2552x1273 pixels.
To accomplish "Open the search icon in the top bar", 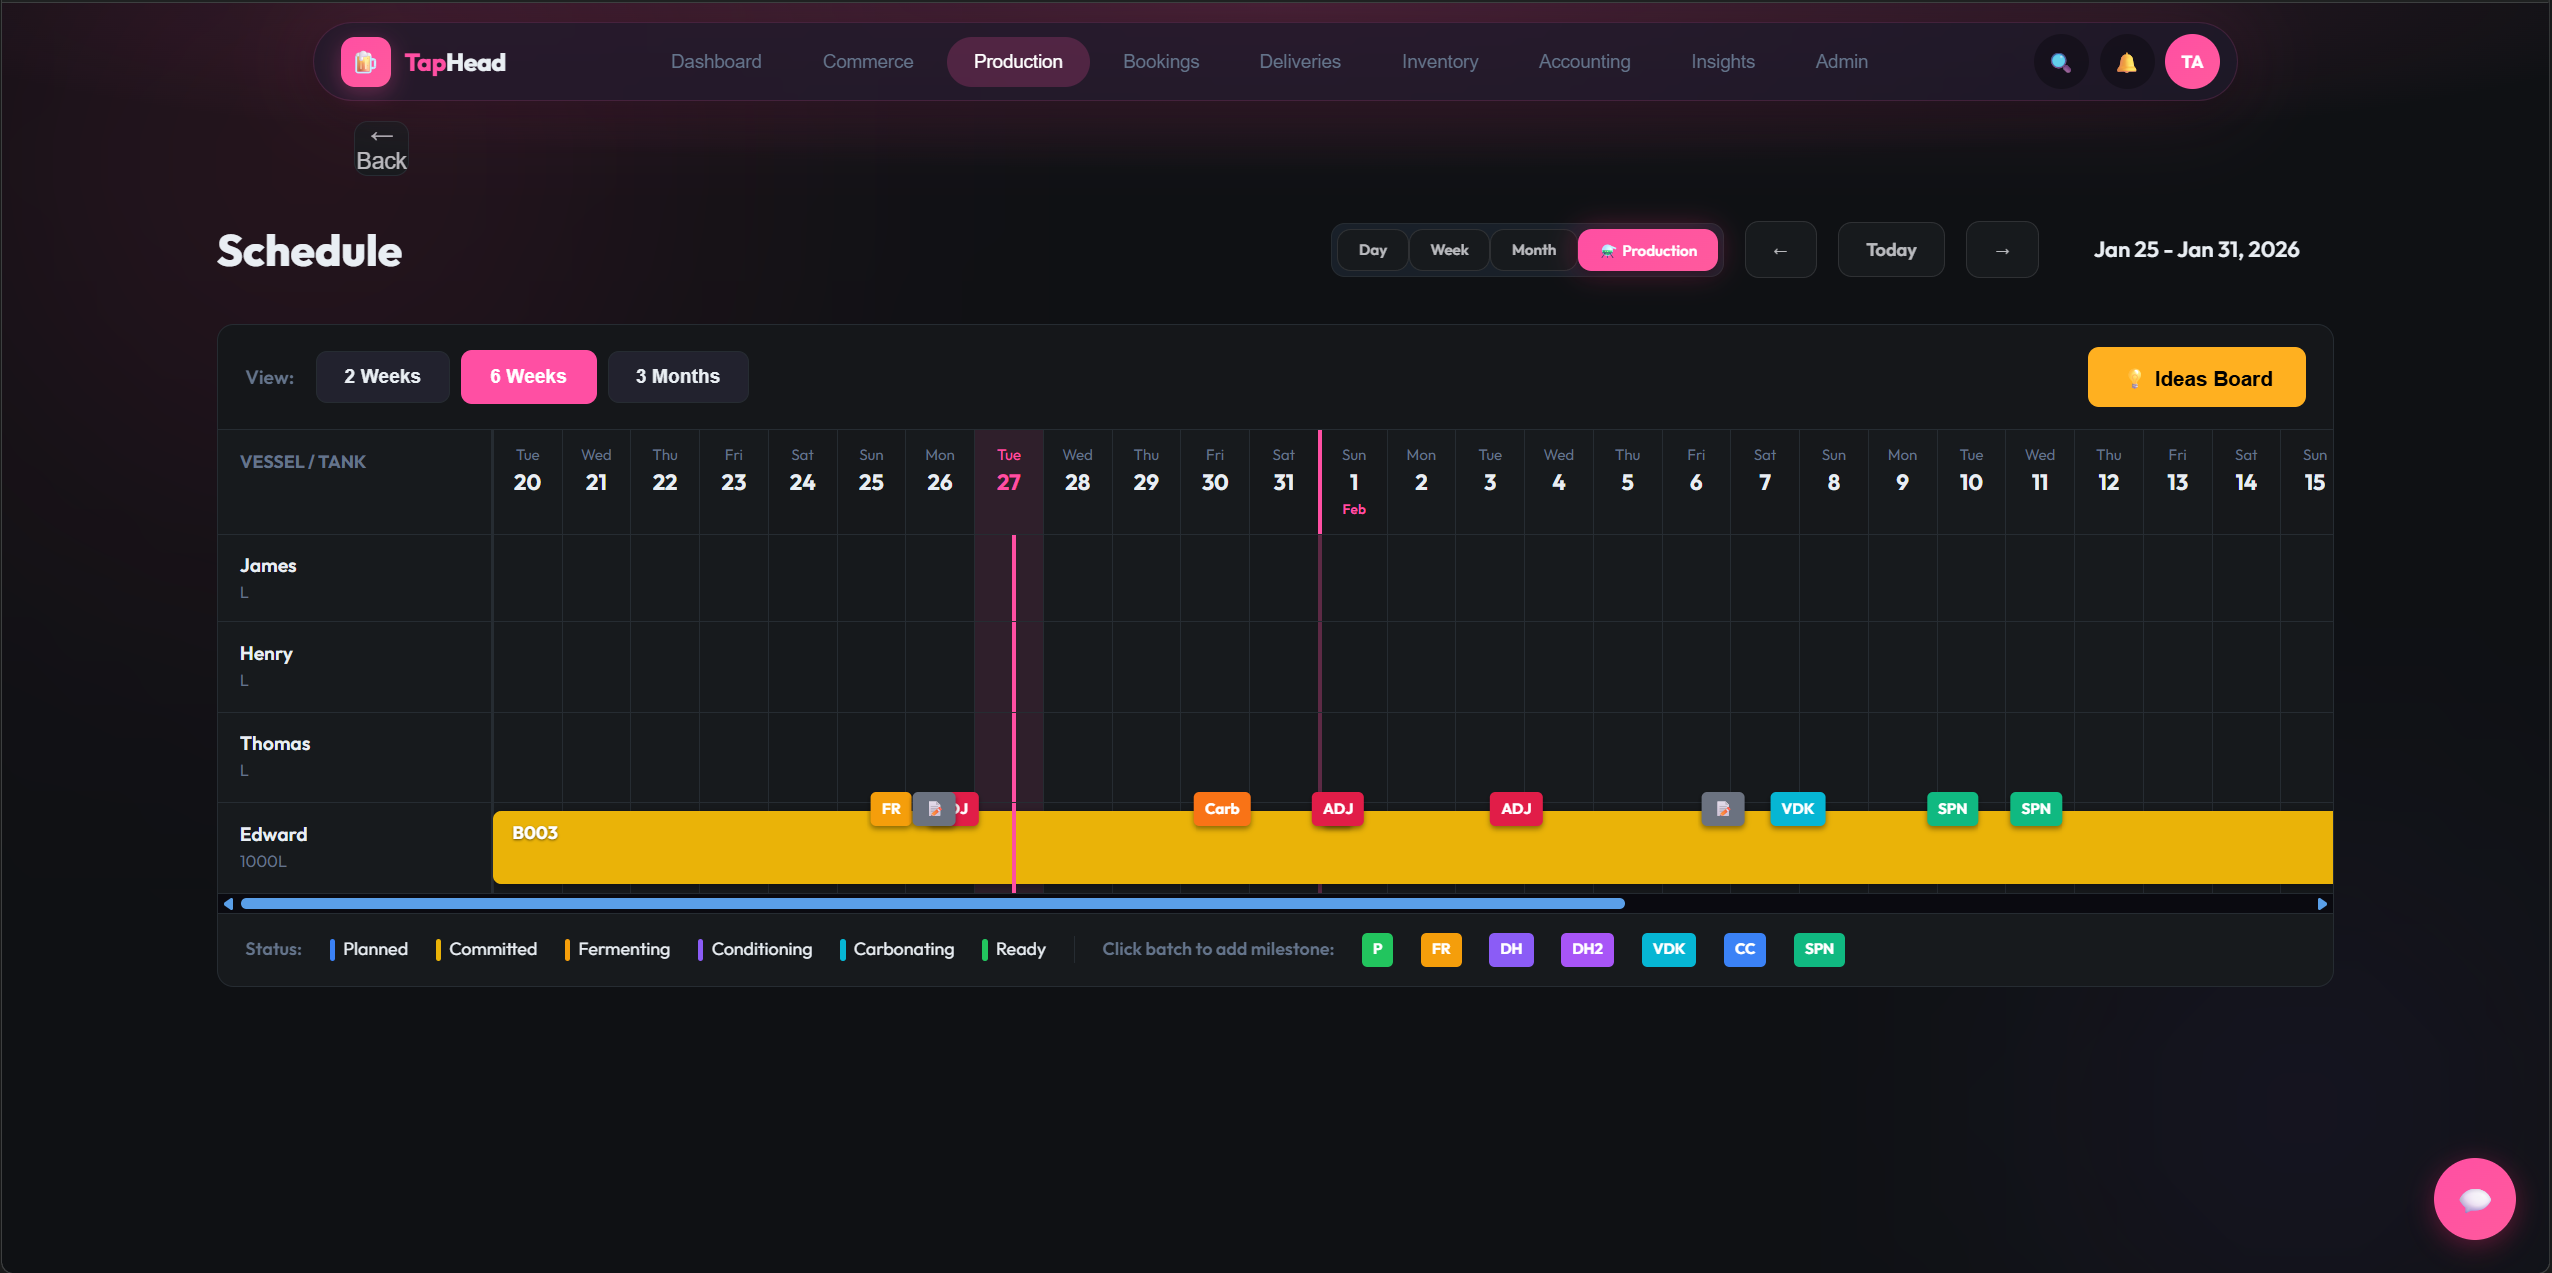I will pos(2059,61).
